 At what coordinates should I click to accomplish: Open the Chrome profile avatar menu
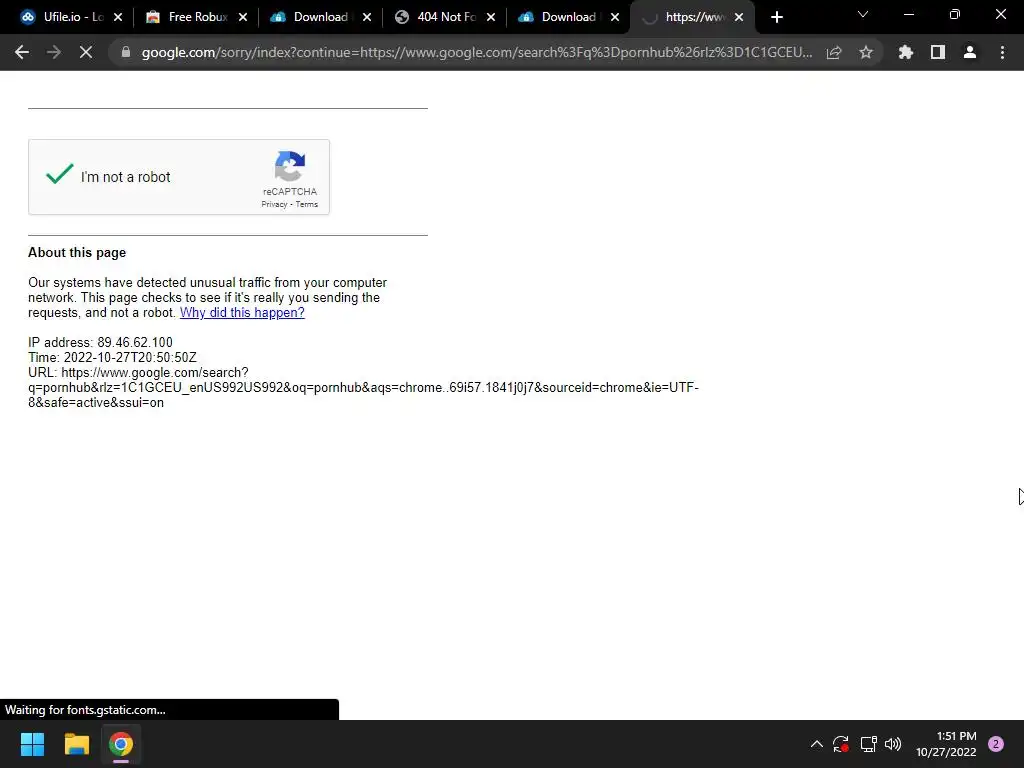(970, 52)
